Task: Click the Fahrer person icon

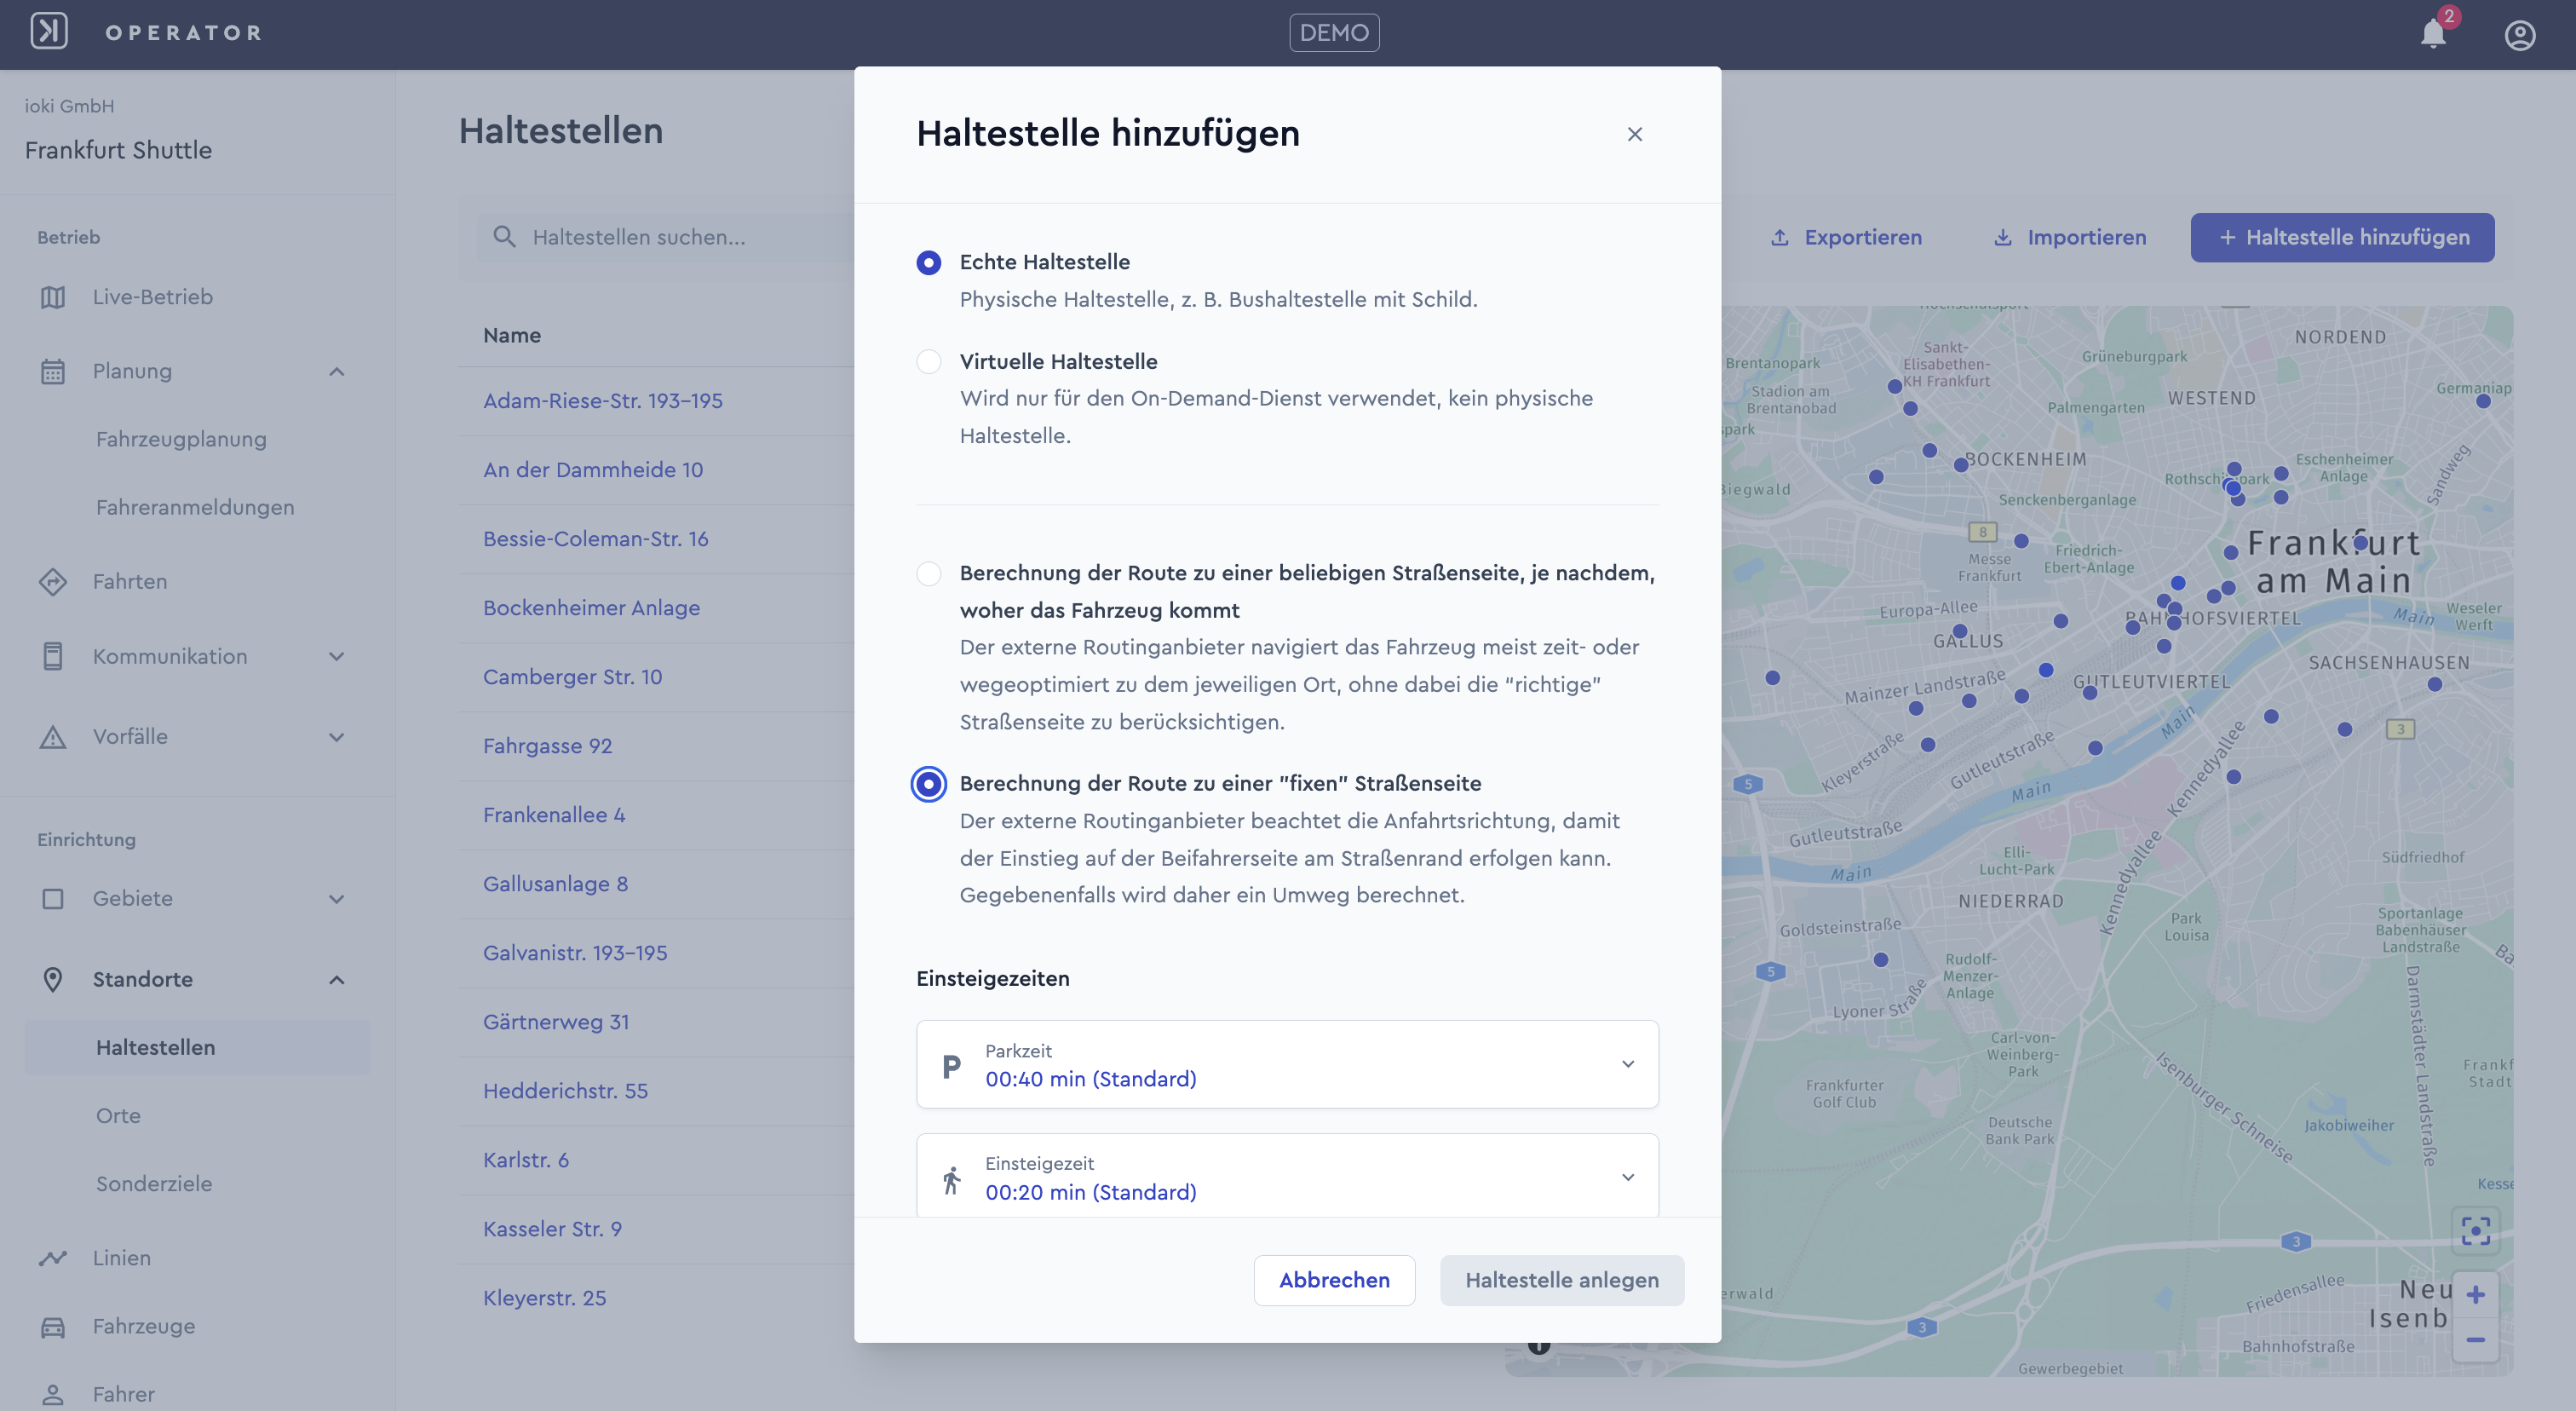Action: (x=53, y=1394)
